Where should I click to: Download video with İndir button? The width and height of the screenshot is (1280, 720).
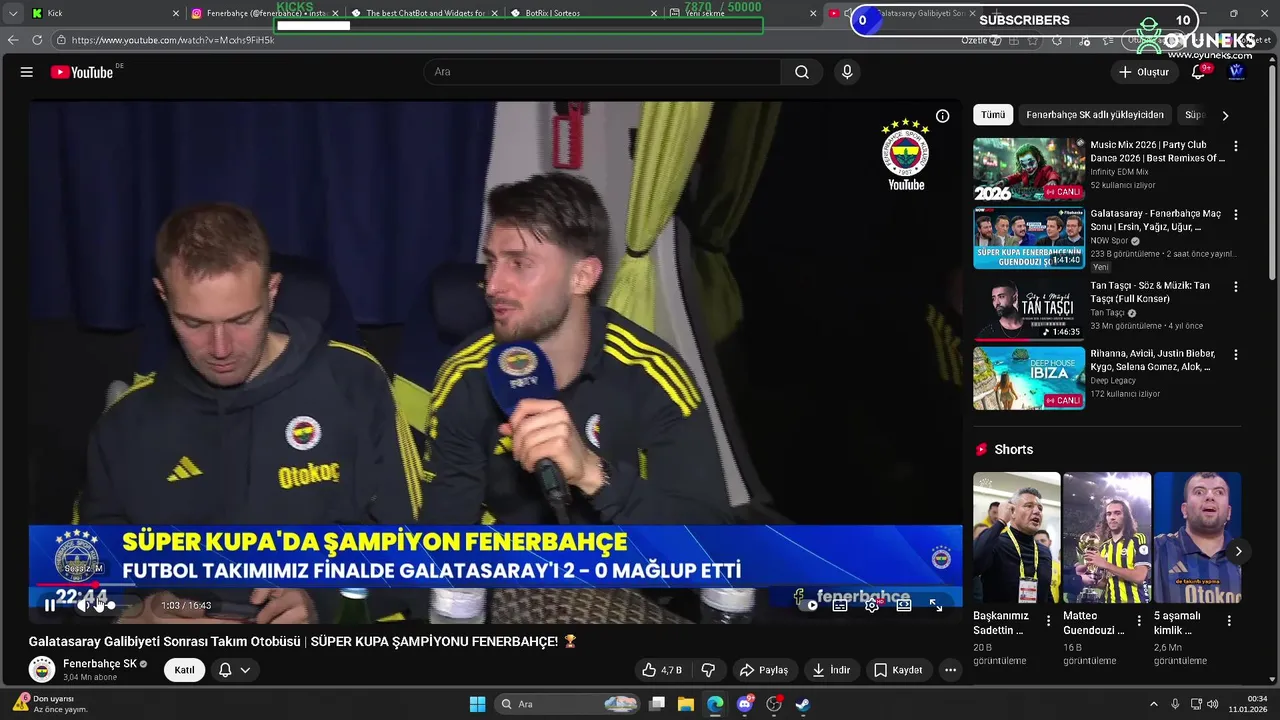click(x=831, y=670)
